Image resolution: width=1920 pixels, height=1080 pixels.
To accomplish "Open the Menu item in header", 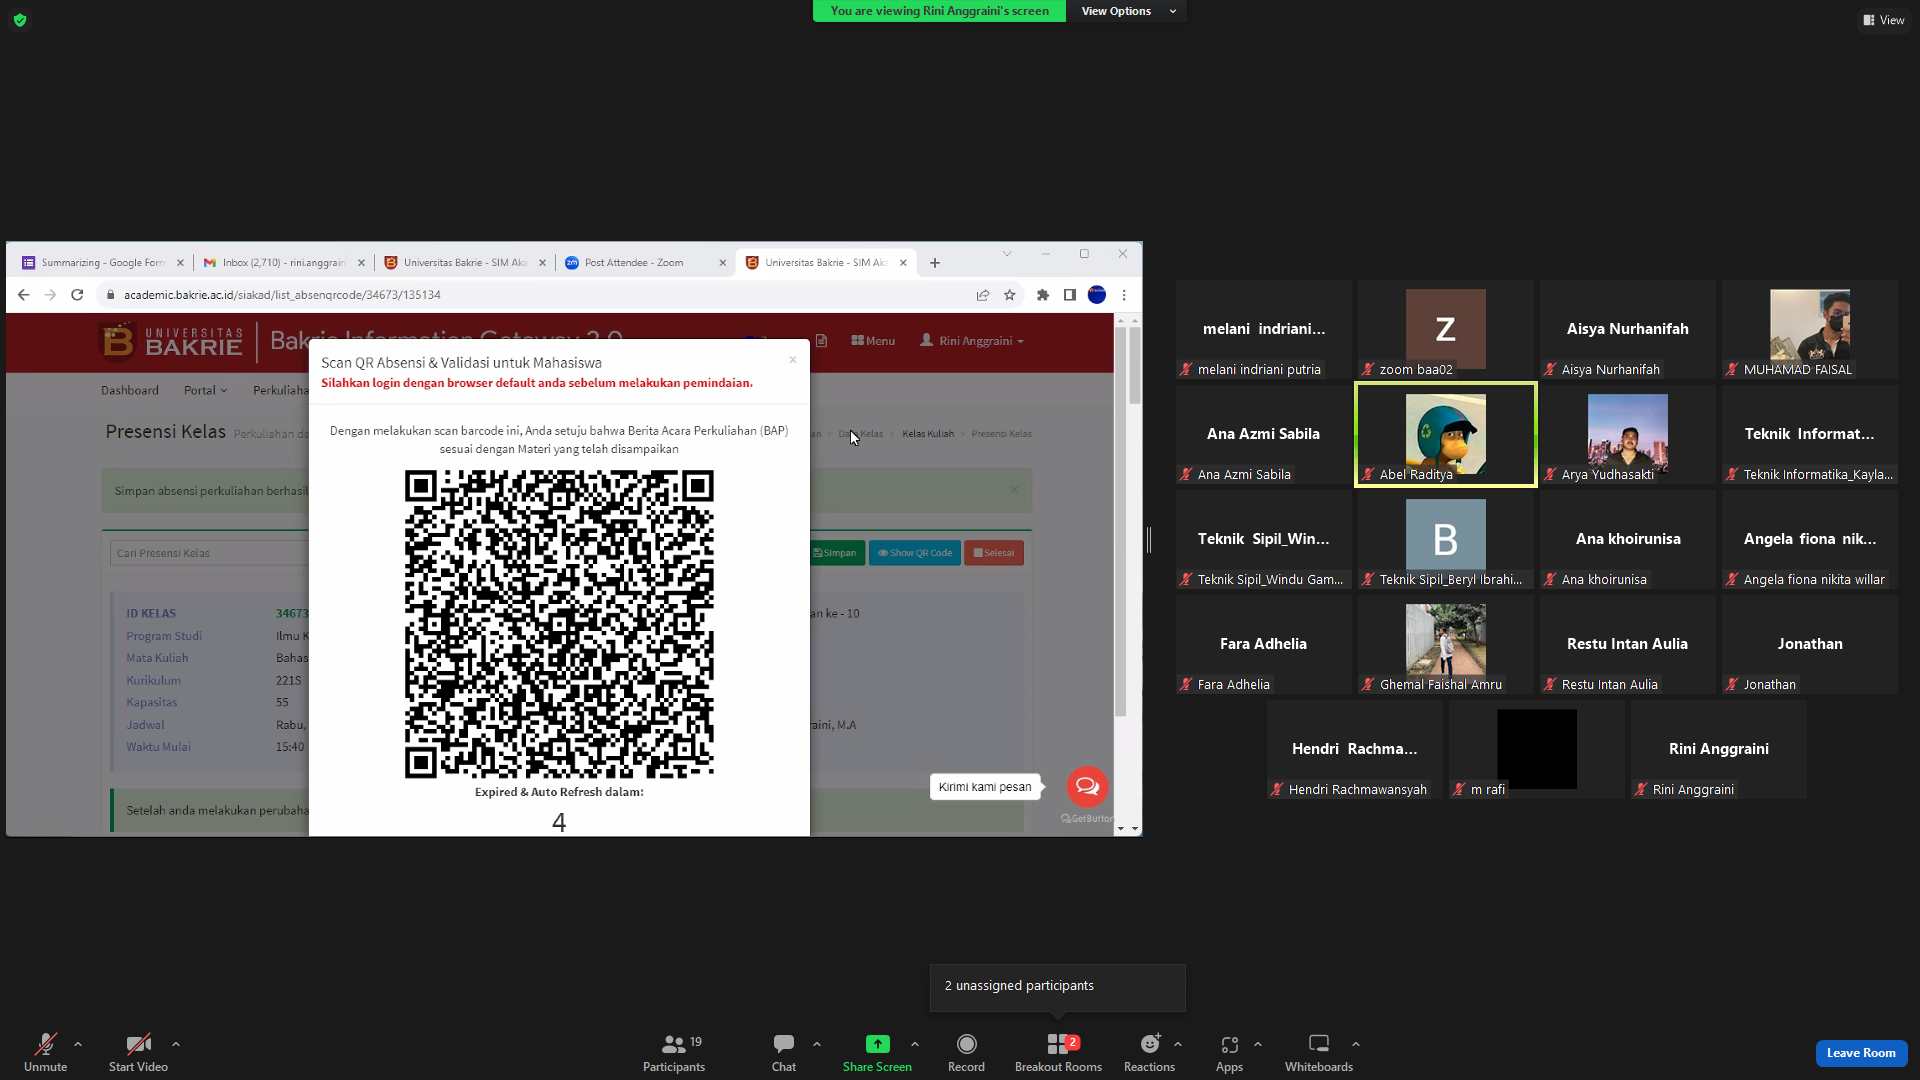I will (873, 341).
